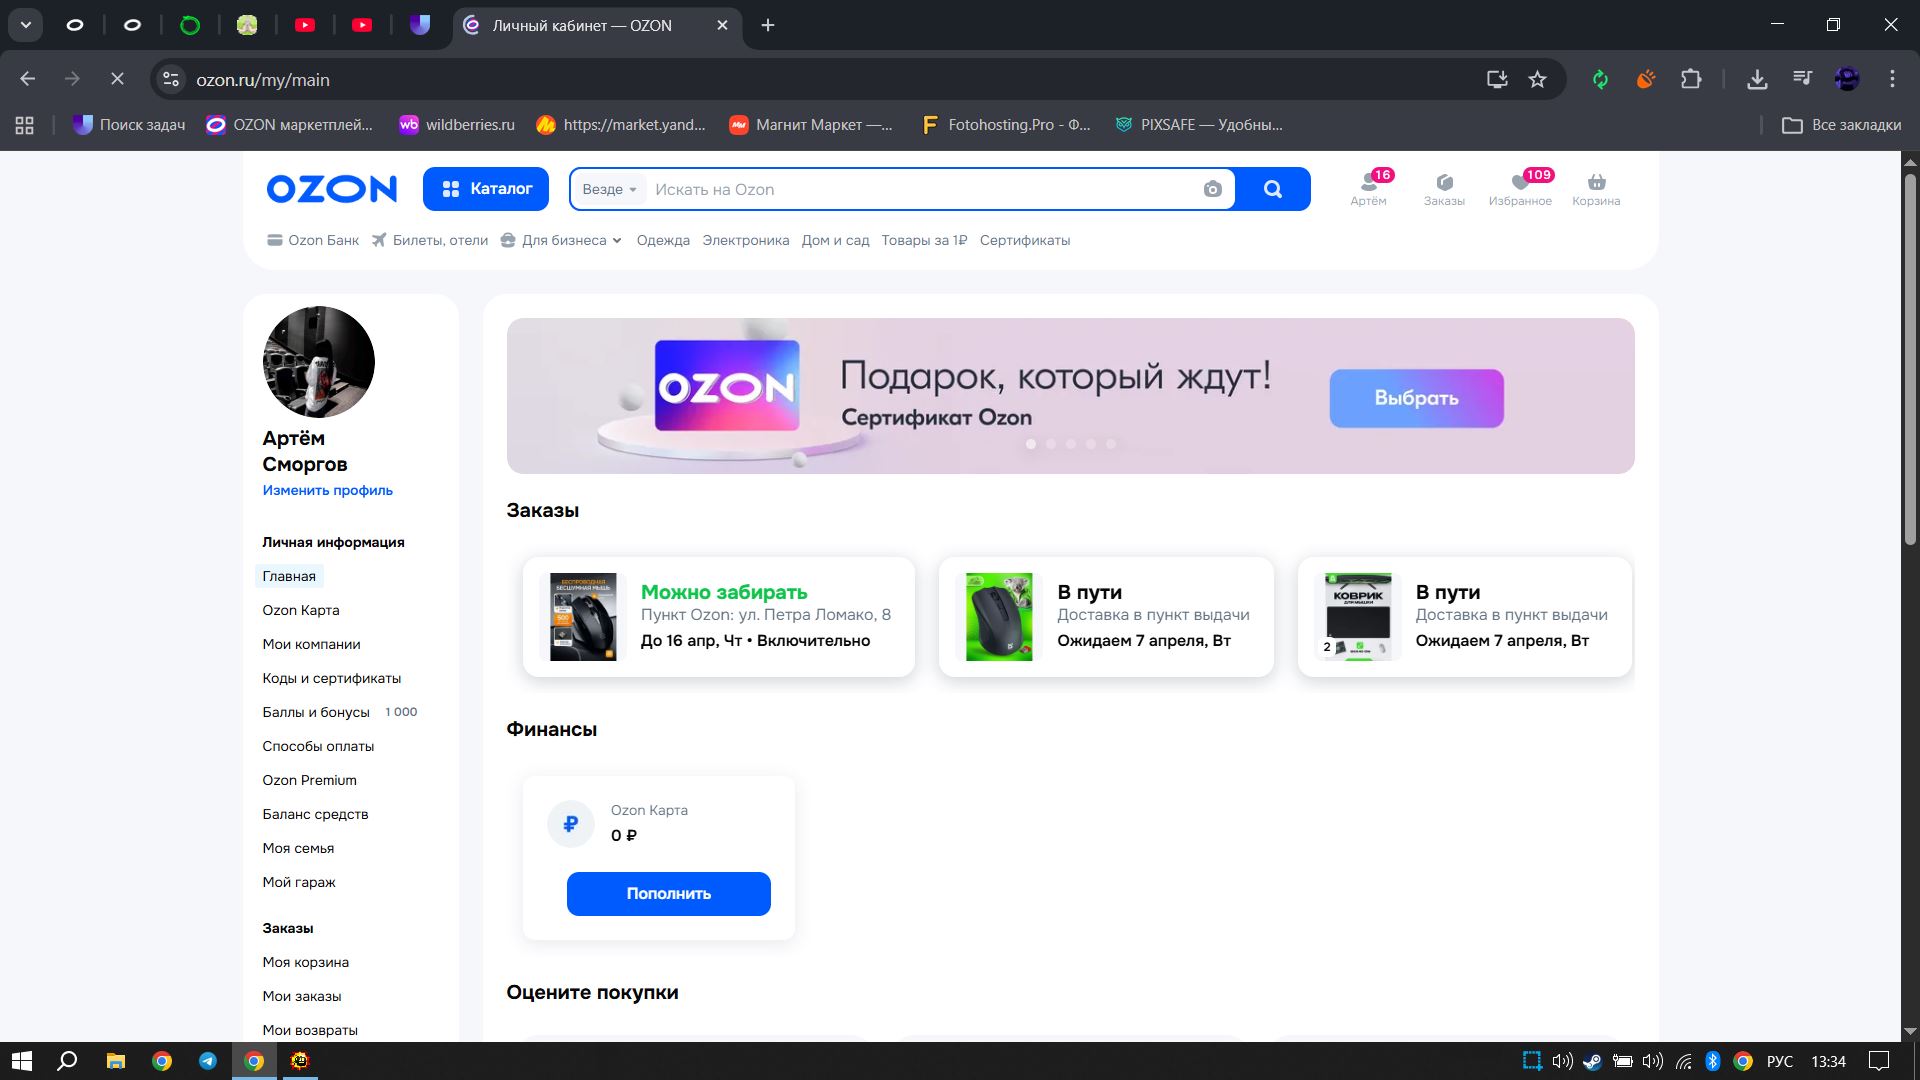Open Chrome extensions puzzle icon
Image resolution: width=1920 pixels, height=1080 pixels.
point(1691,80)
